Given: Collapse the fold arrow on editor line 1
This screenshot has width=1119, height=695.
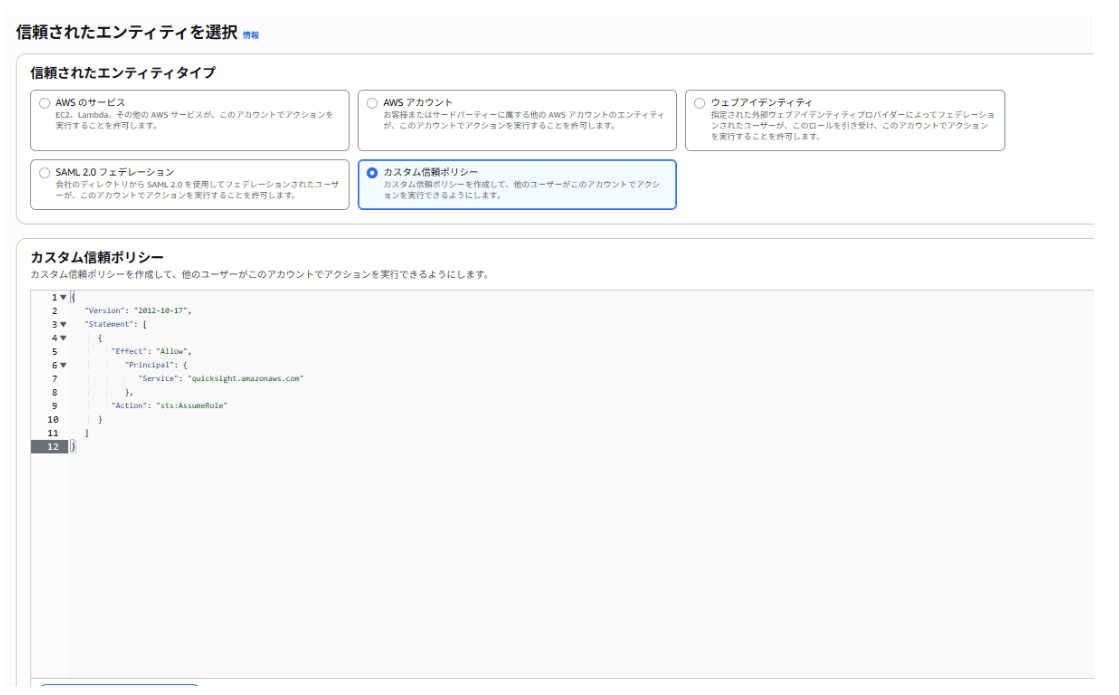Looking at the screenshot, I should (x=64, y=298).
